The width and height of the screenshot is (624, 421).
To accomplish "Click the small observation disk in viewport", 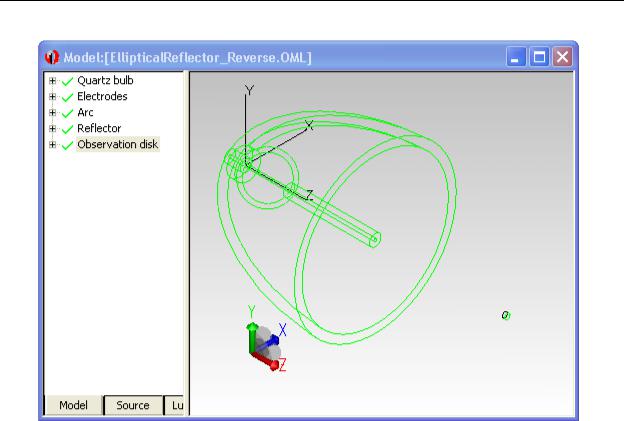I will [505, 316].
